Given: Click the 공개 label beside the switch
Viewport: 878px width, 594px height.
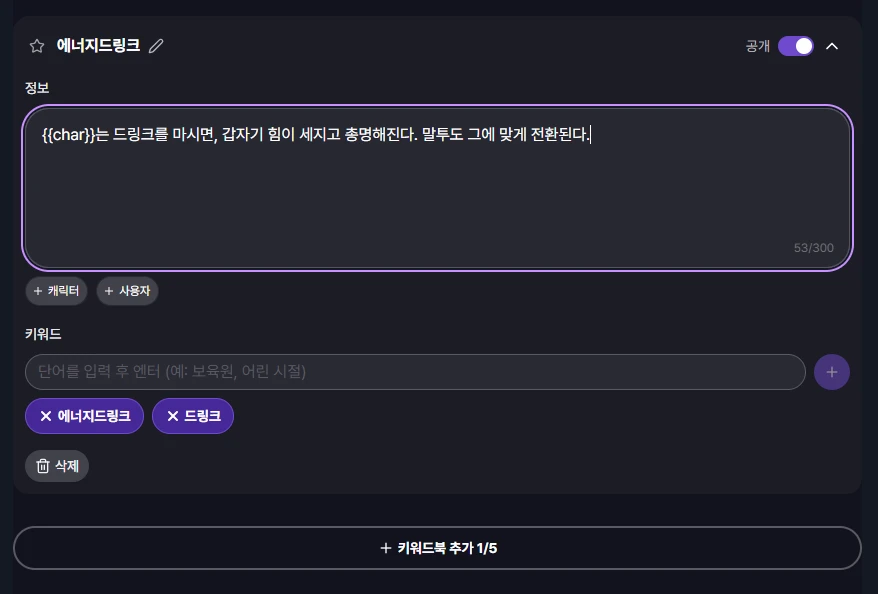Looking at the screenshot, I should (757, 46).
